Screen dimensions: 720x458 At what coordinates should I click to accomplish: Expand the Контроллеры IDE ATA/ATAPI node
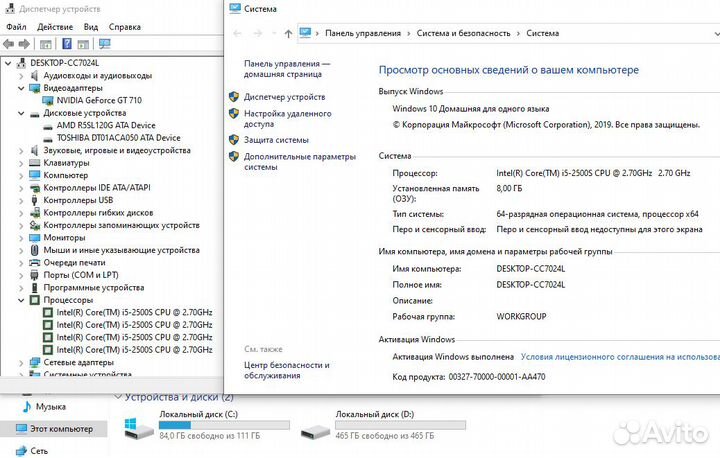21,188
